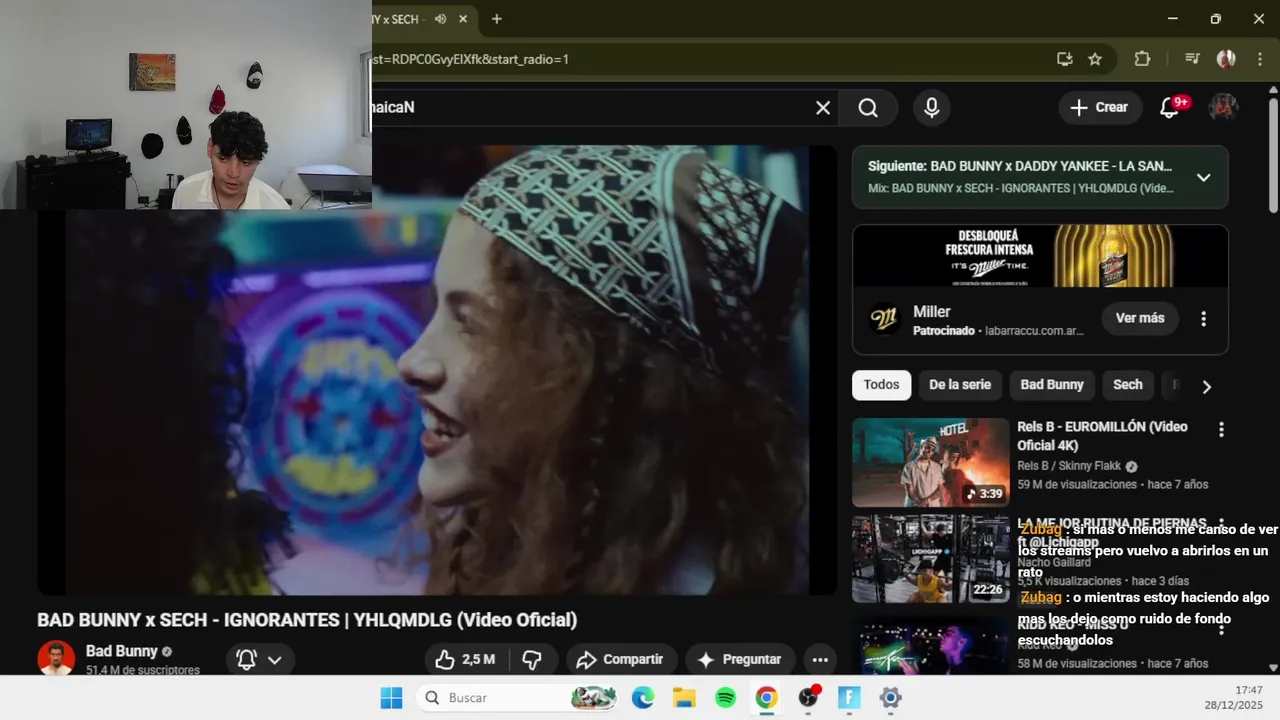Viewport: 1280px width, 720px height.
Task: Select the Bad Bunny filter chip
Action: 1052,385
